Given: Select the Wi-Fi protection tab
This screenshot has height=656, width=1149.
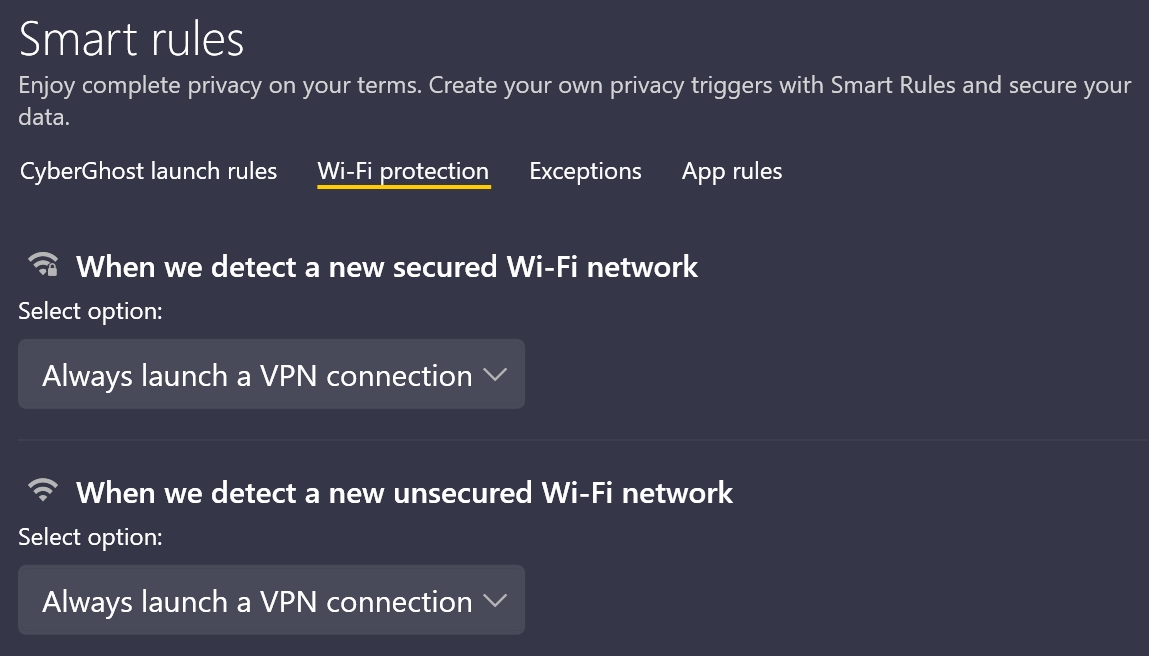Looking at the screenshot, I should tap(403, 171).
